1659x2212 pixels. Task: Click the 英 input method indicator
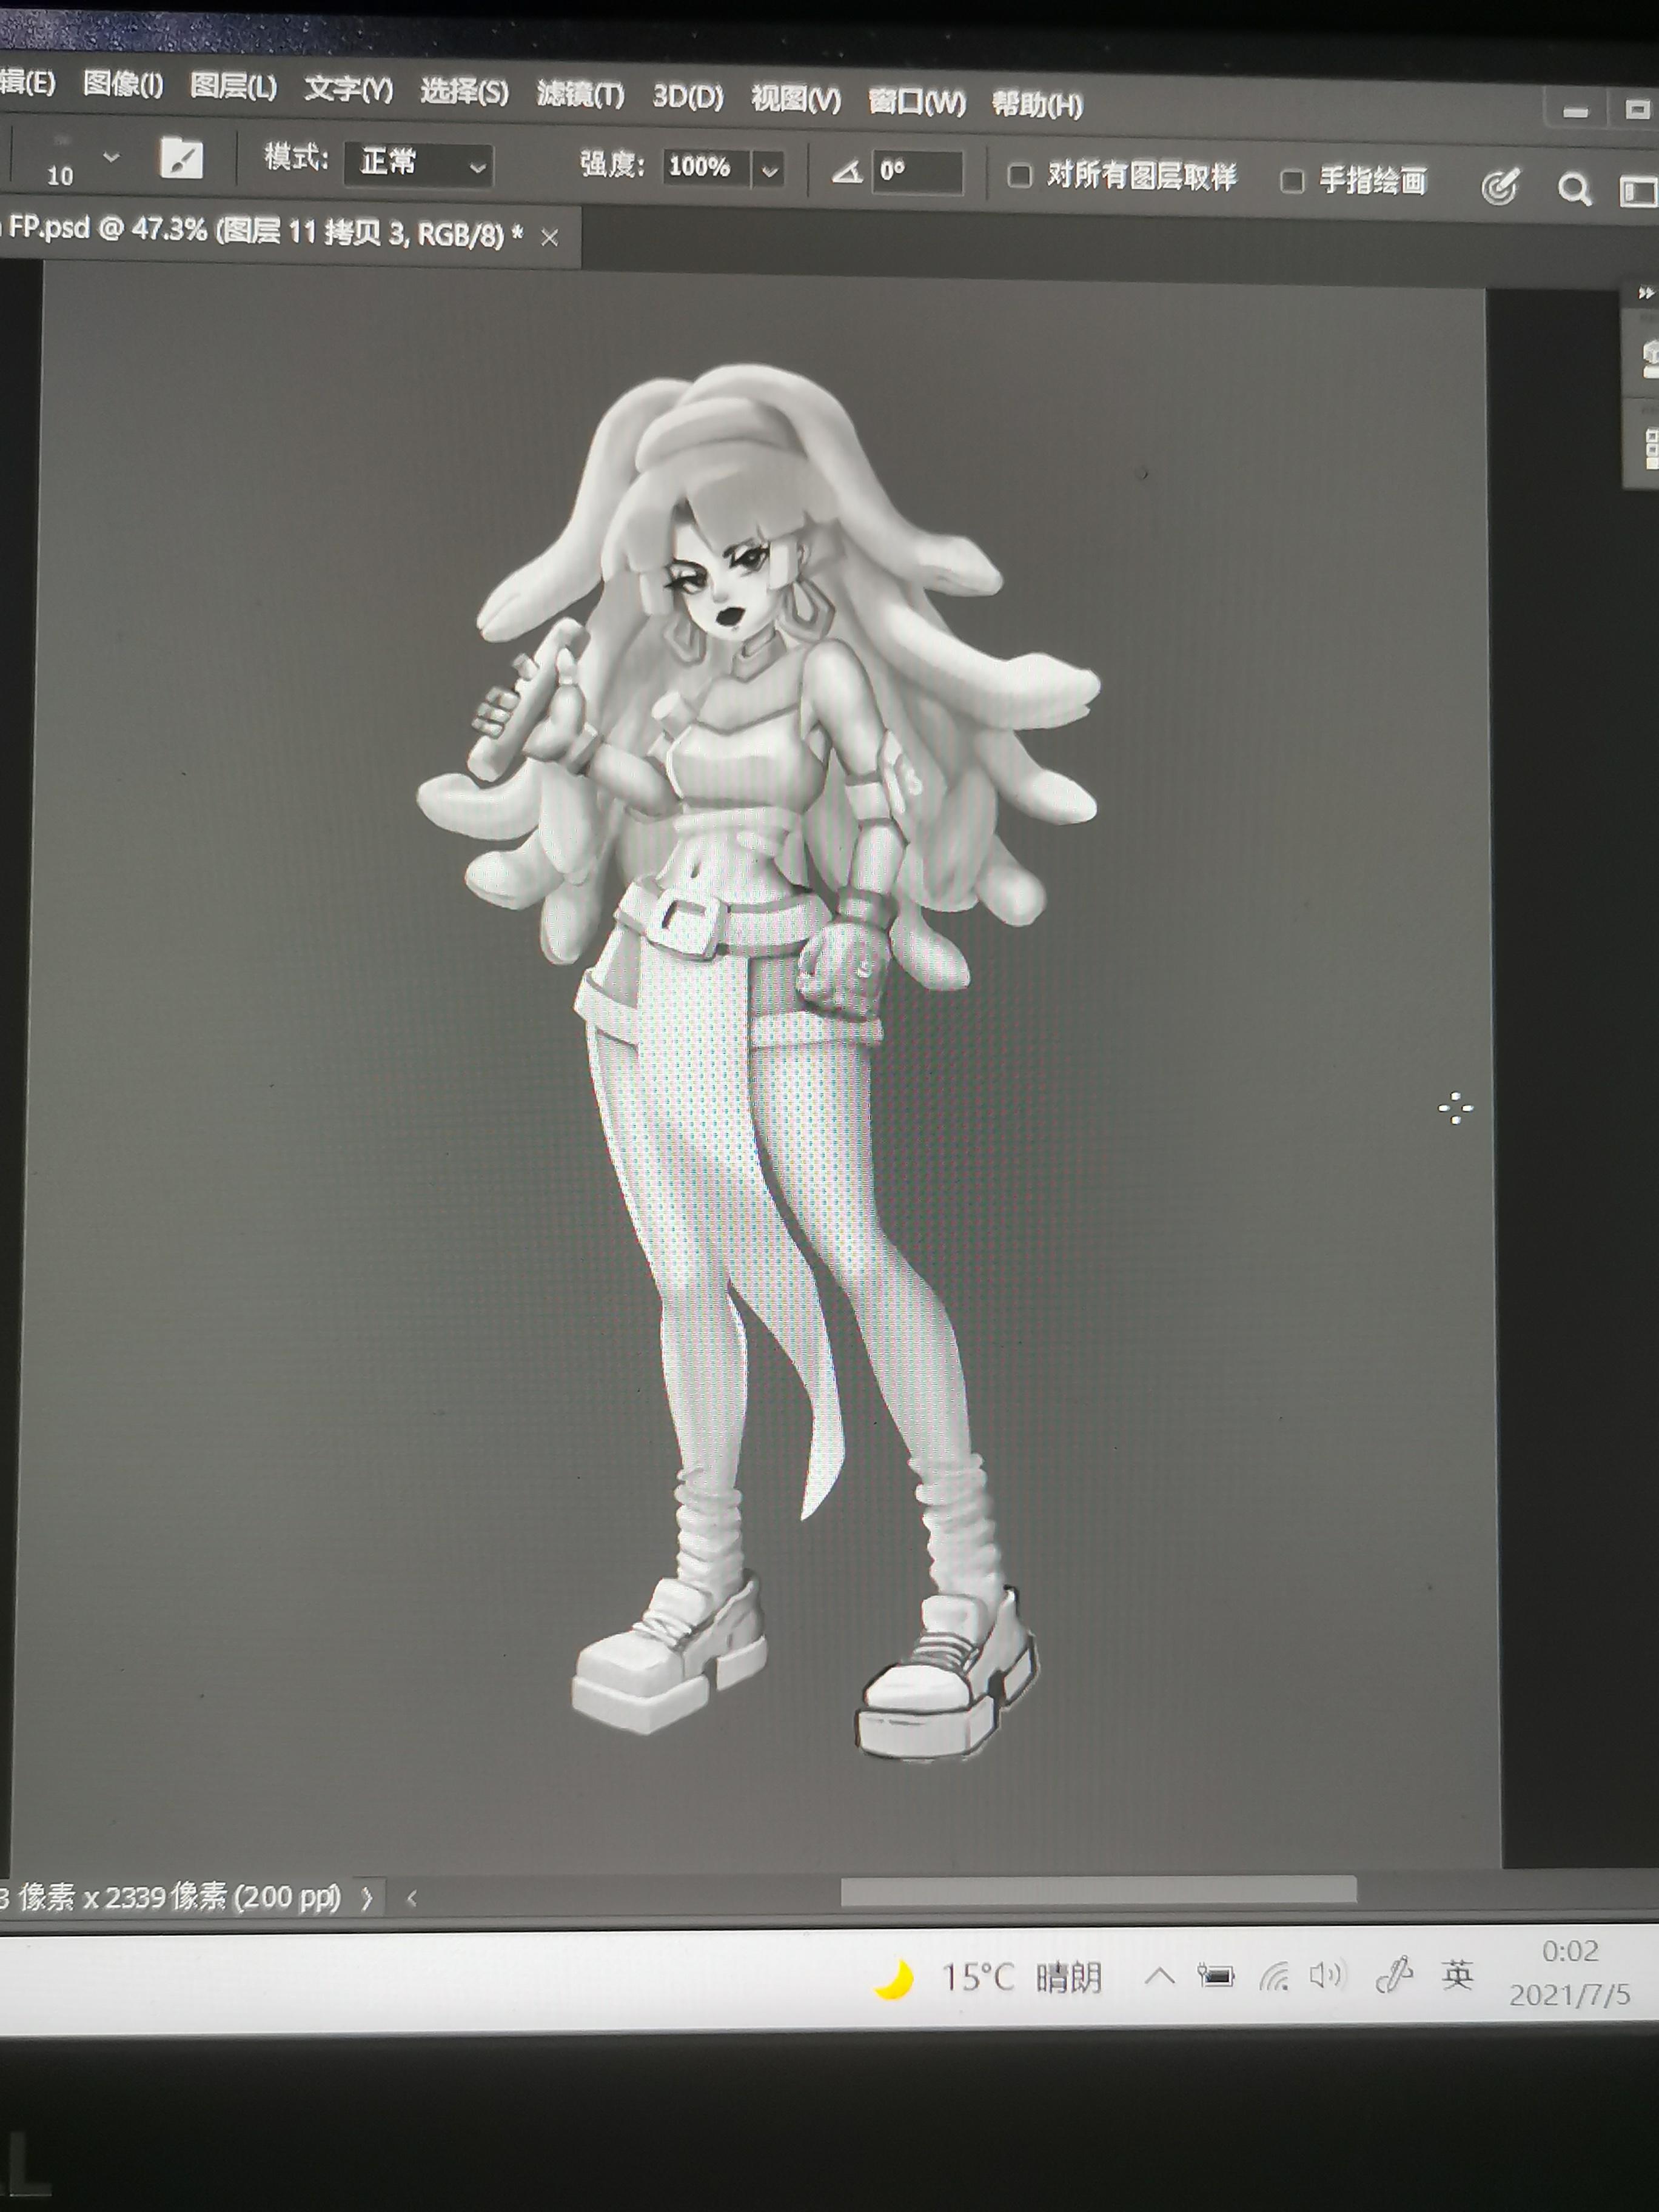1458,1974
